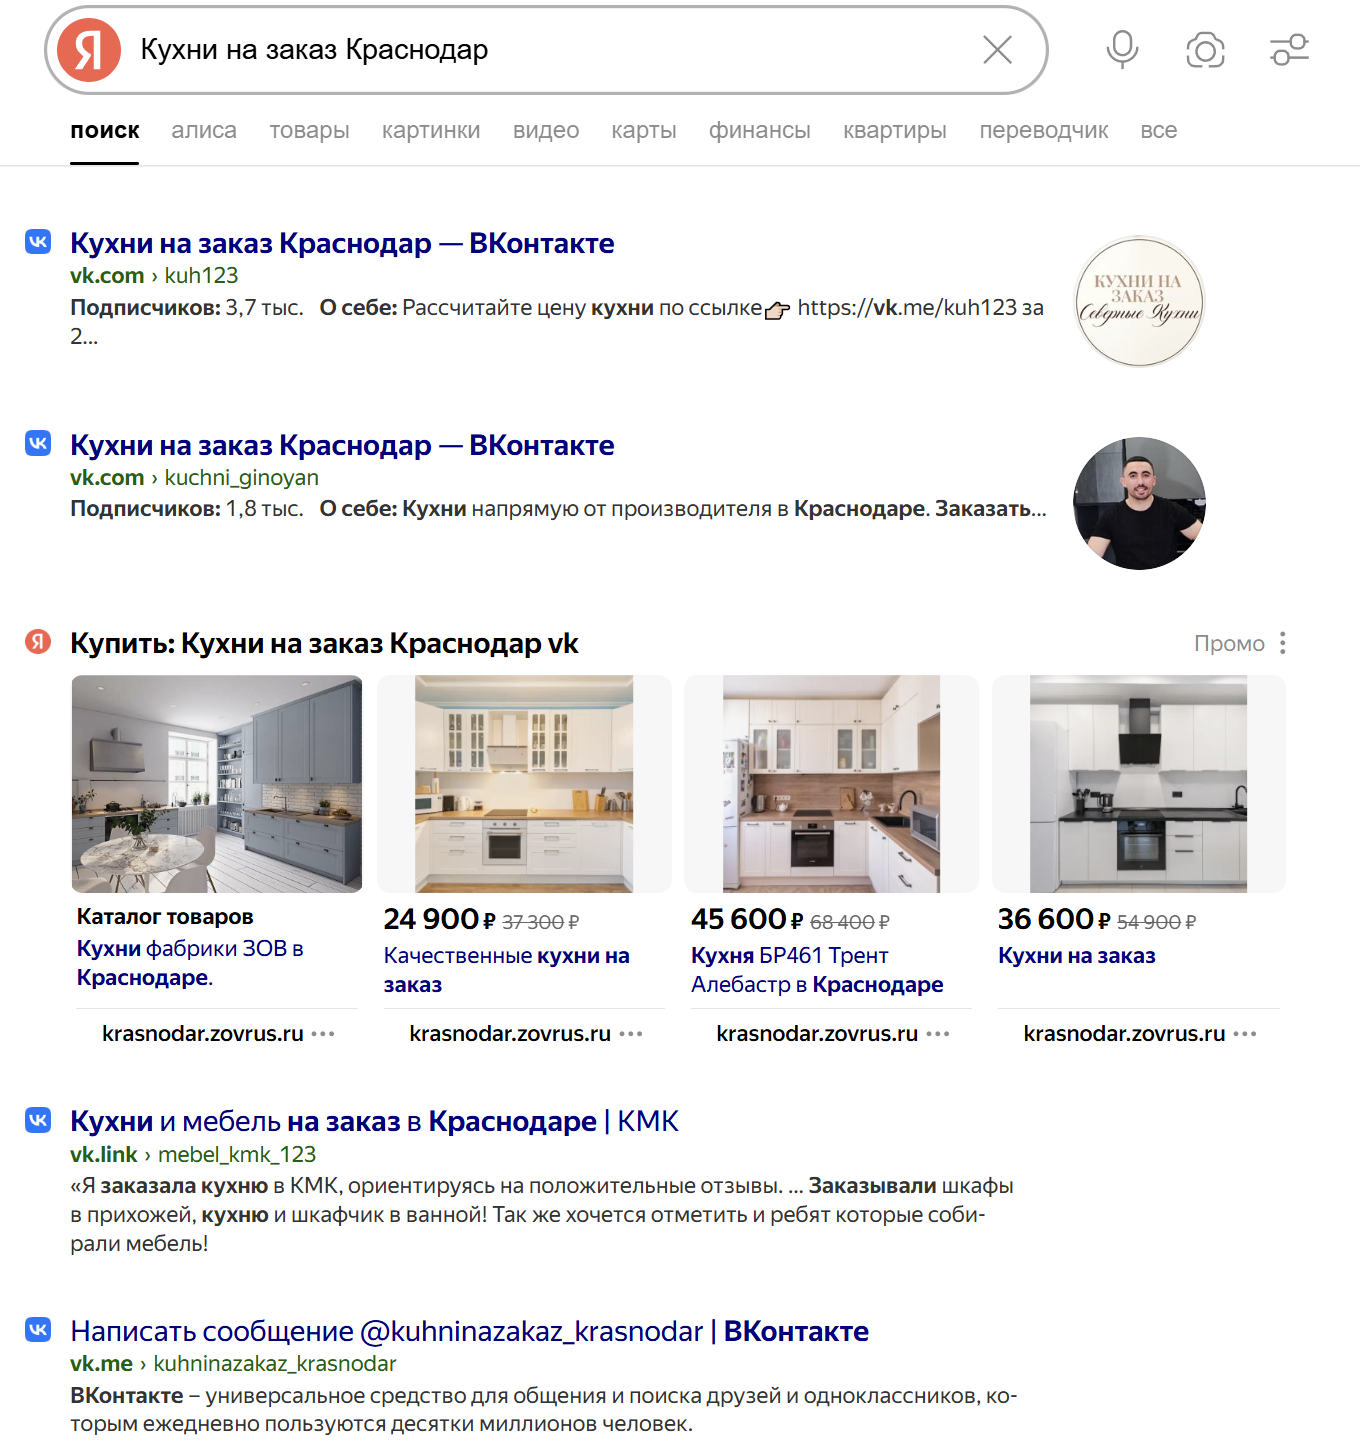Expand the dots menu under 24 900 ₽ card
This screenshot has height=1453, width=1360.
pyautogui.click(x=631, y=1034)
